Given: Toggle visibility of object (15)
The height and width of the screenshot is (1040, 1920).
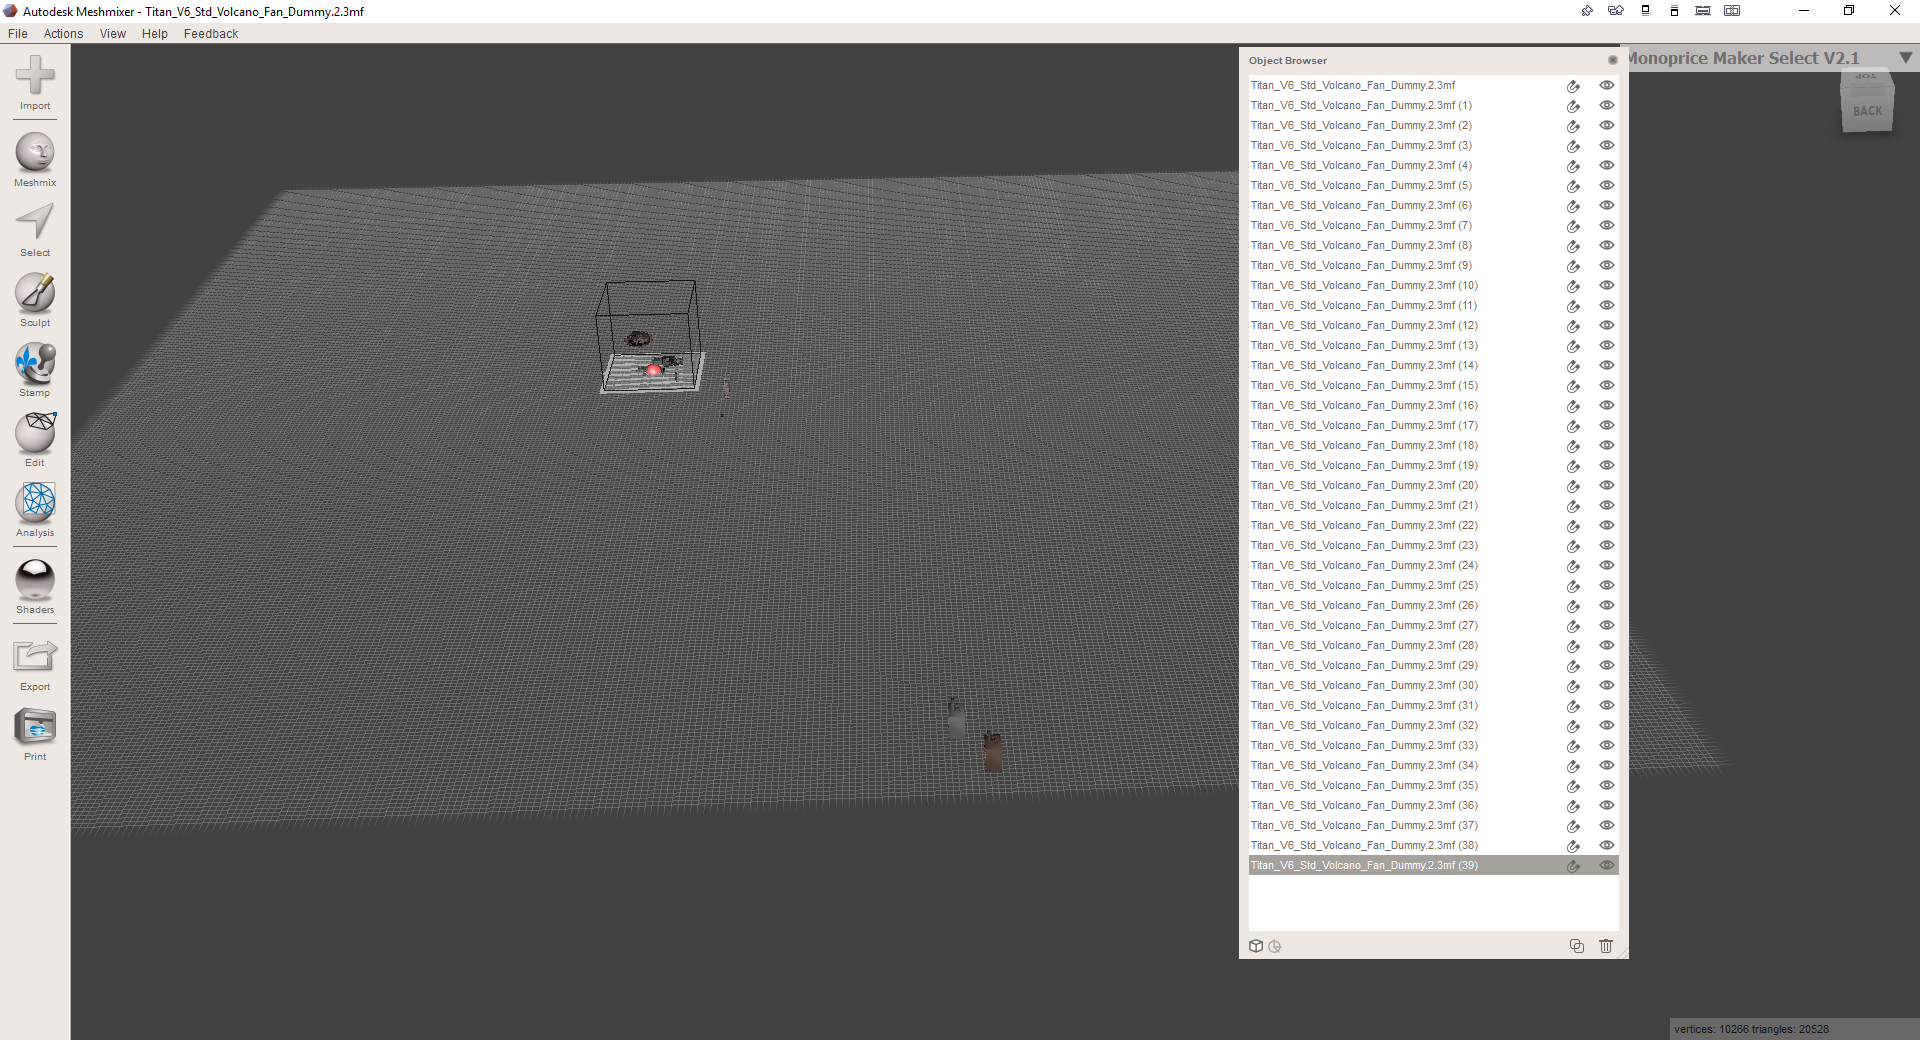Looking at the screenshot, I should pos(1607,385).
